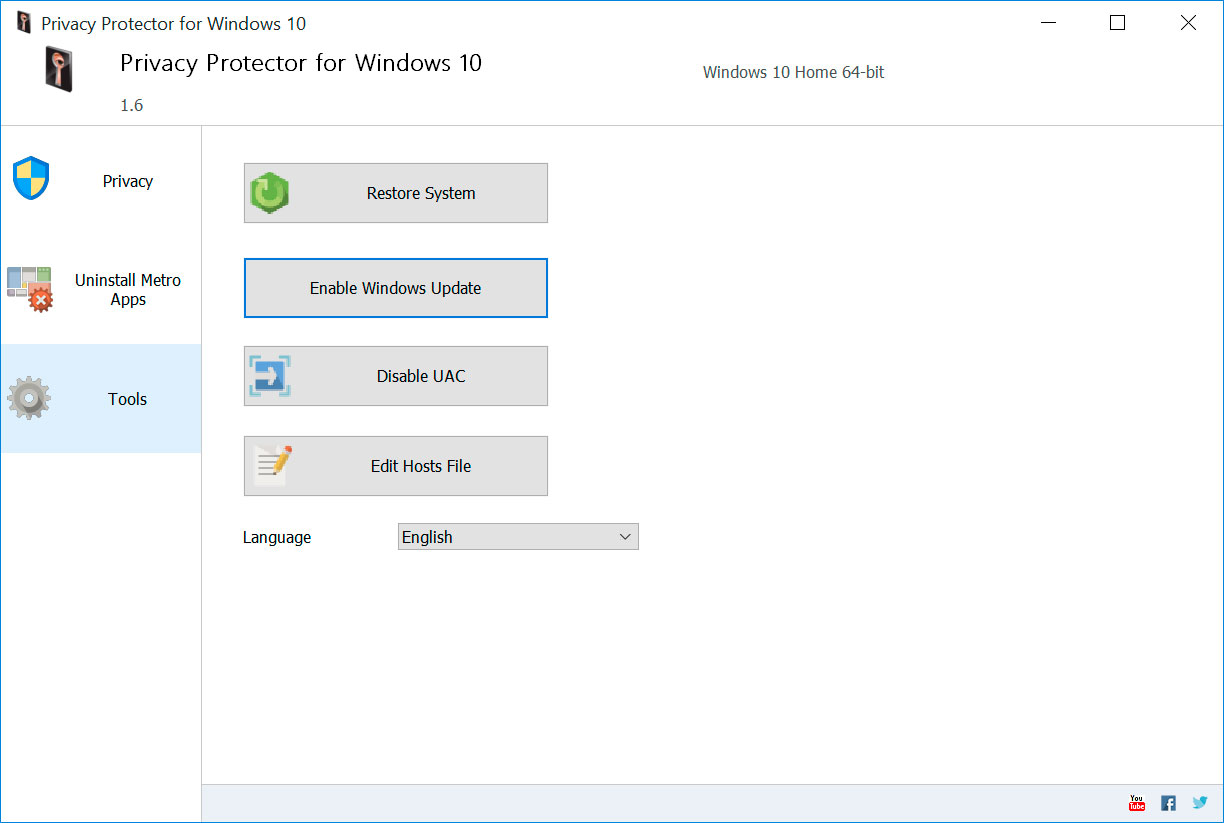Minimize the Privacy Protector window
The height and width of the screenshot is (823, 1224).
pyautogui.click(x=1048, y=23)
